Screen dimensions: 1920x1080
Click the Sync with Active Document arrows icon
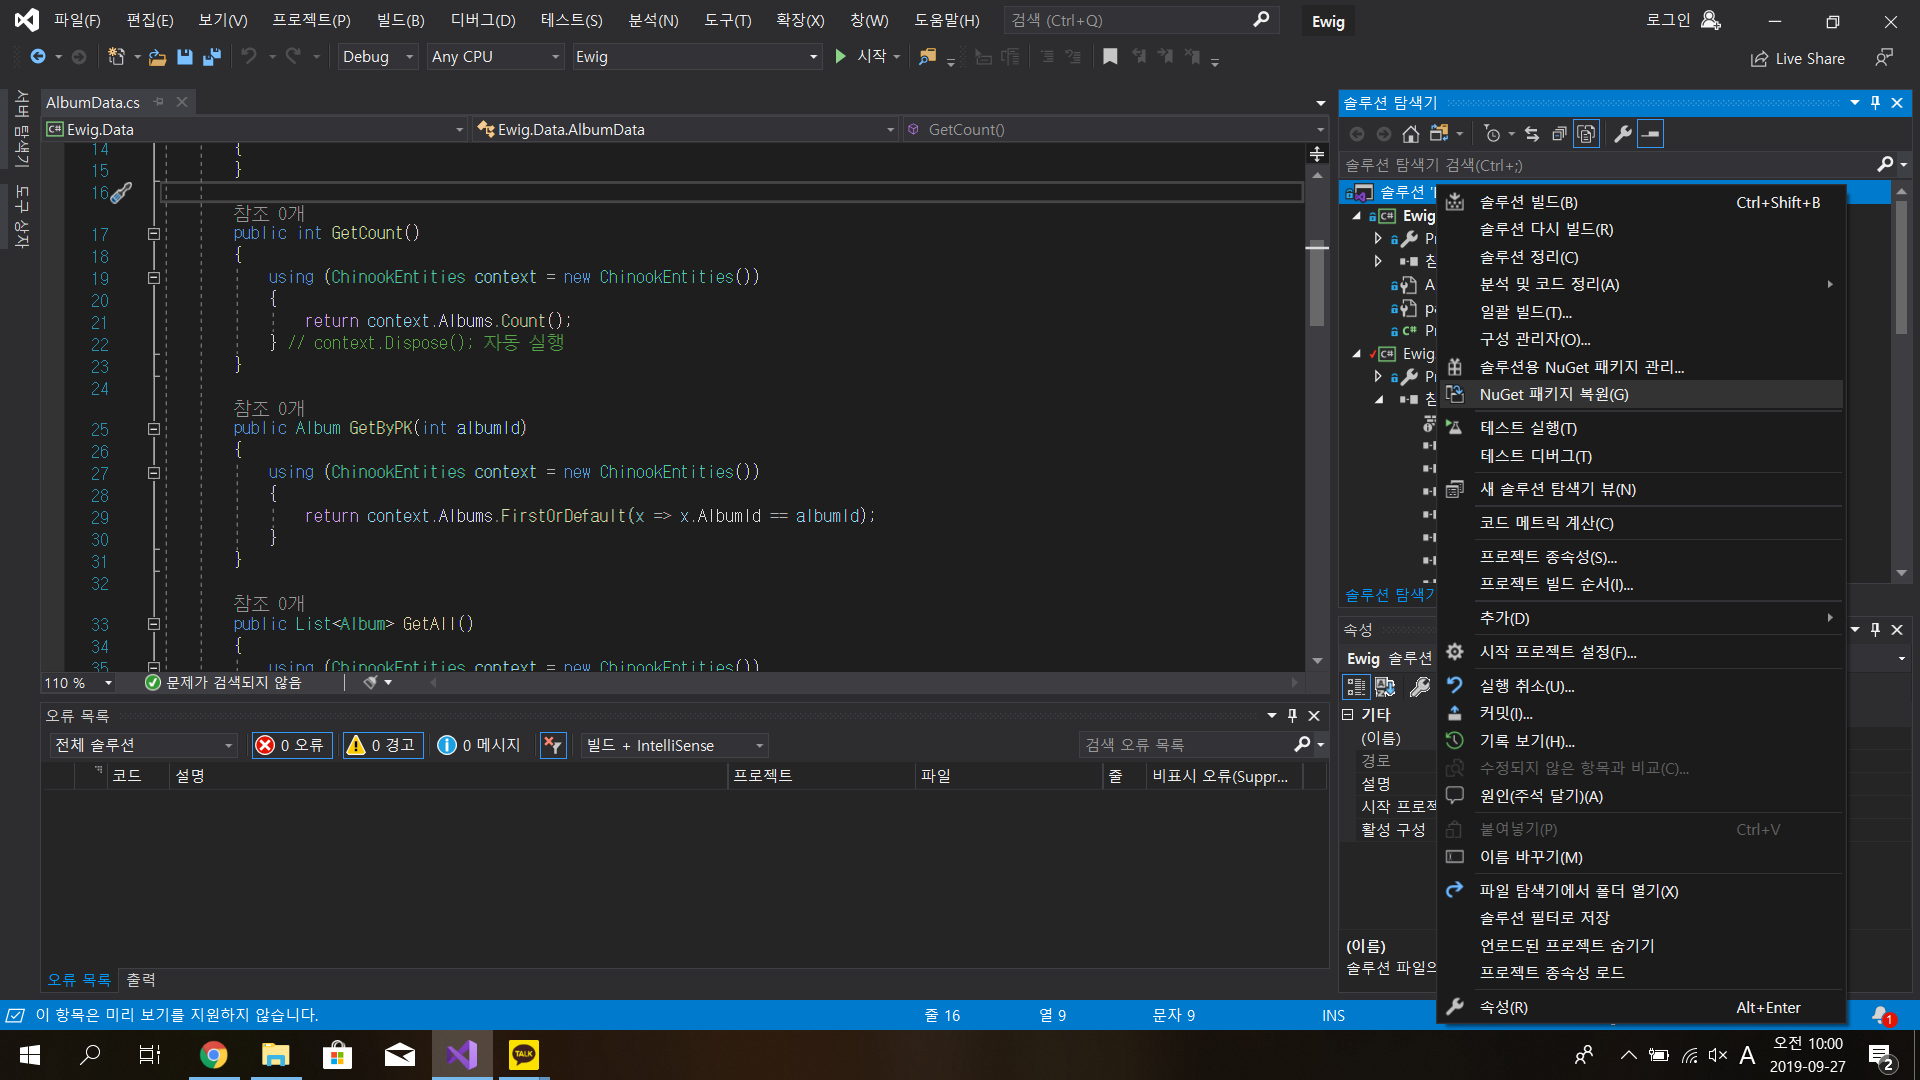point(1532,134)
